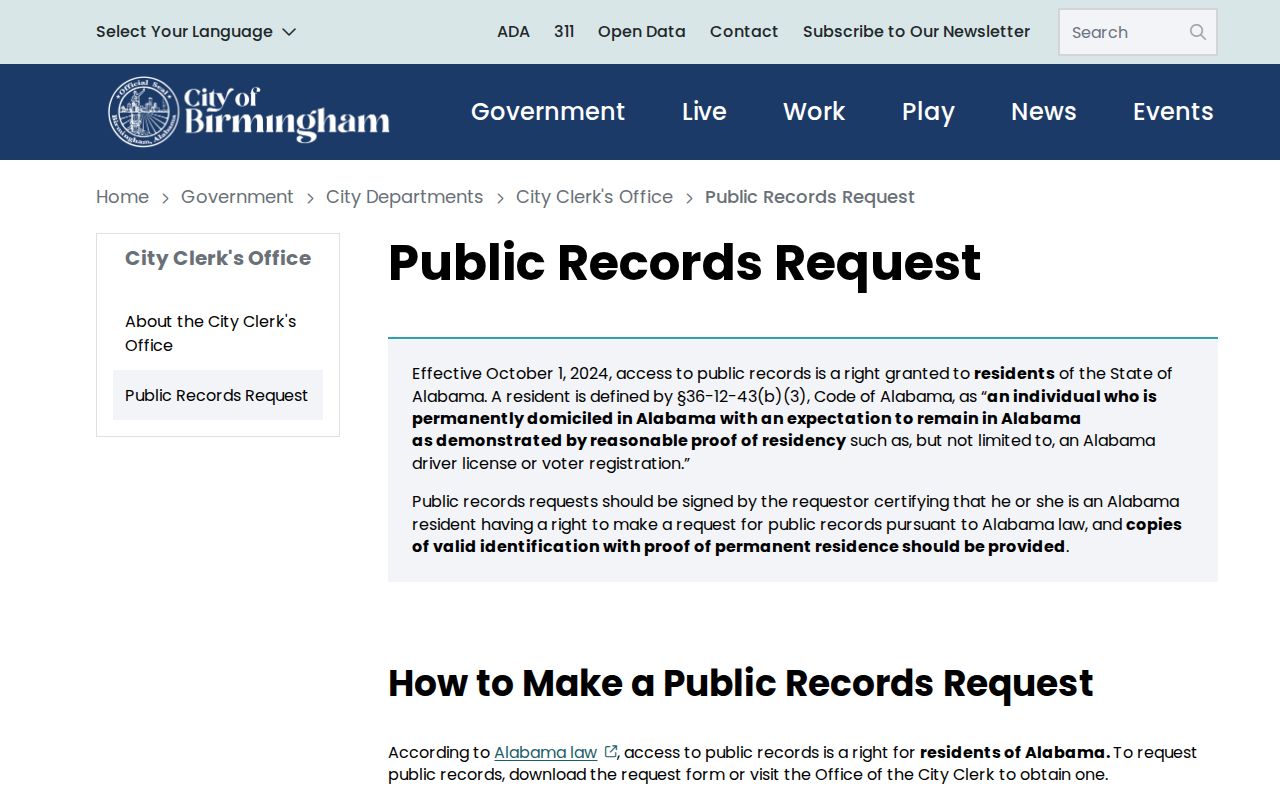Select About the City Clerk's Office
Screen dimensions: 1280x800
pos(218,333)
